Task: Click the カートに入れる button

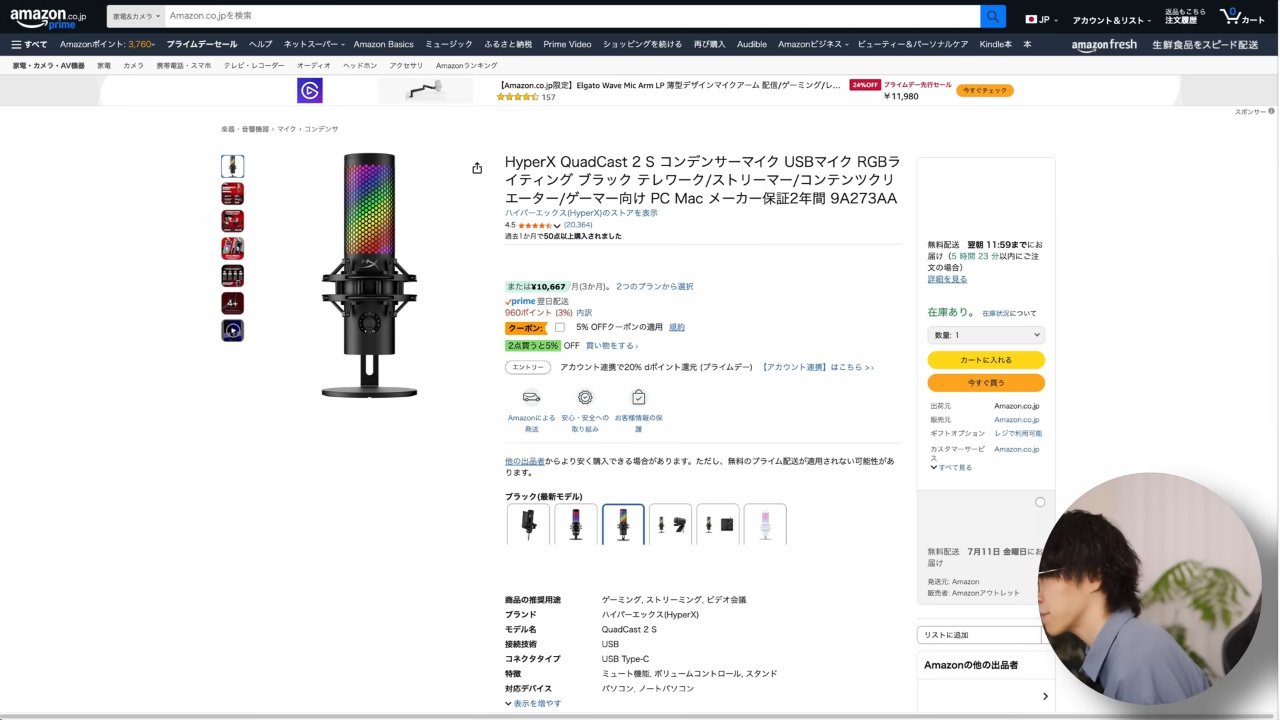Action: coord(986,360)
